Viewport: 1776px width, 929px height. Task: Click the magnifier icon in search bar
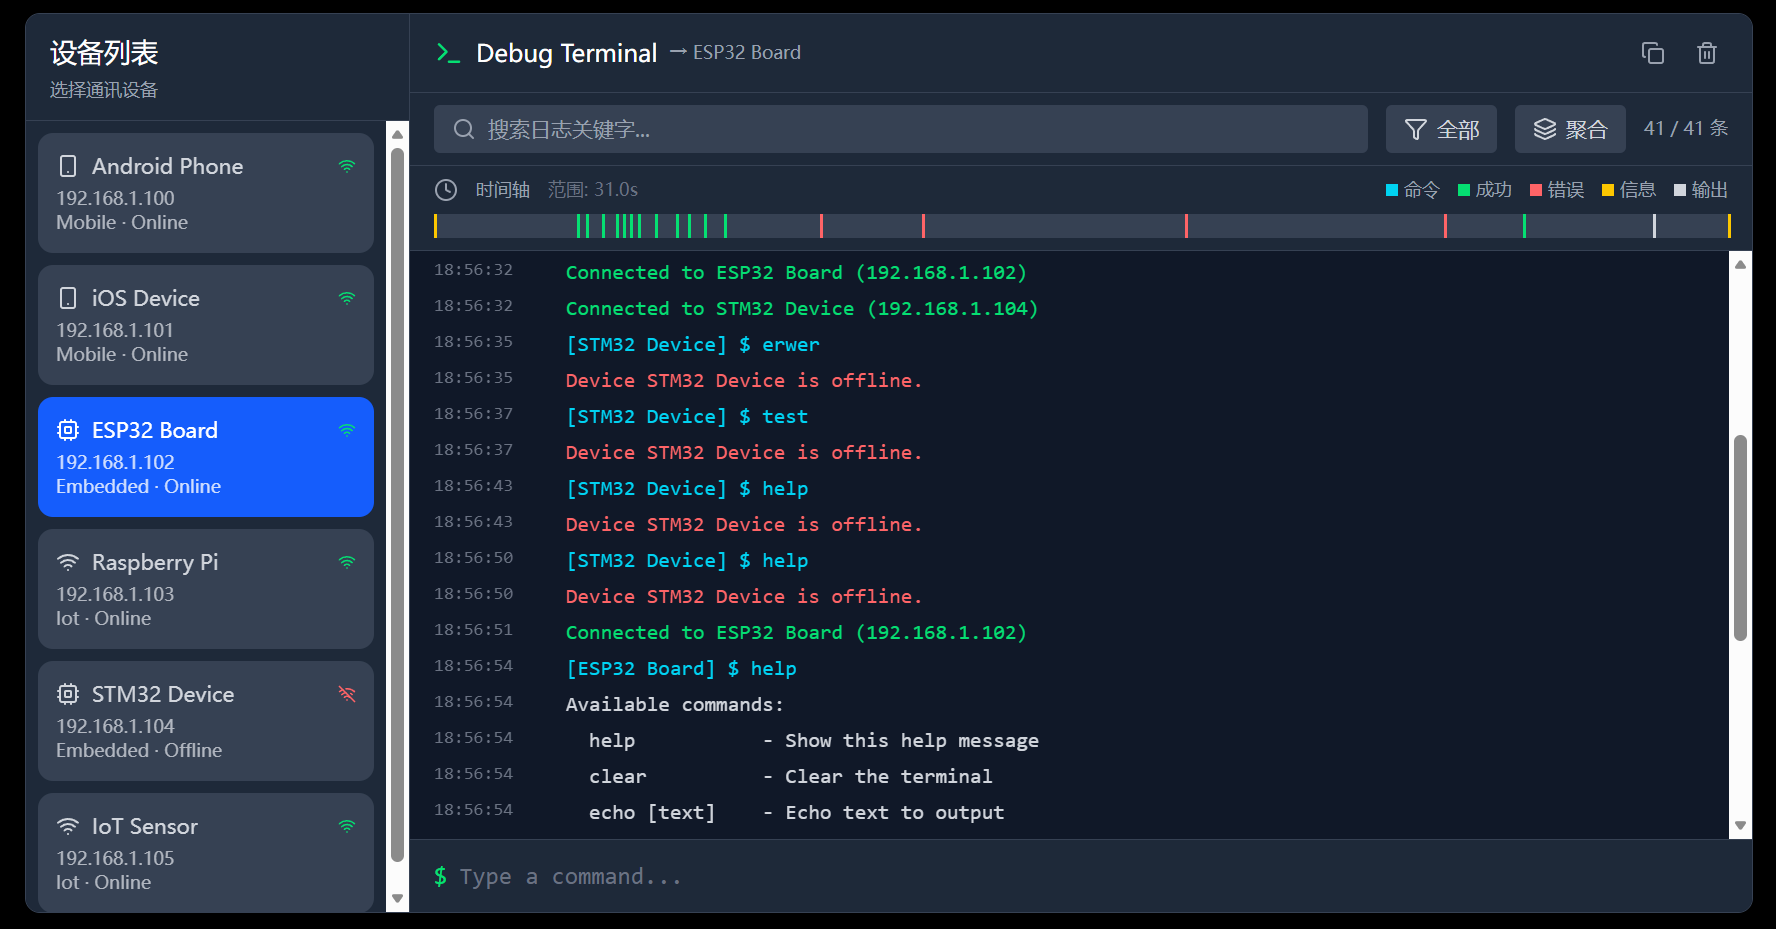(463, 130)
